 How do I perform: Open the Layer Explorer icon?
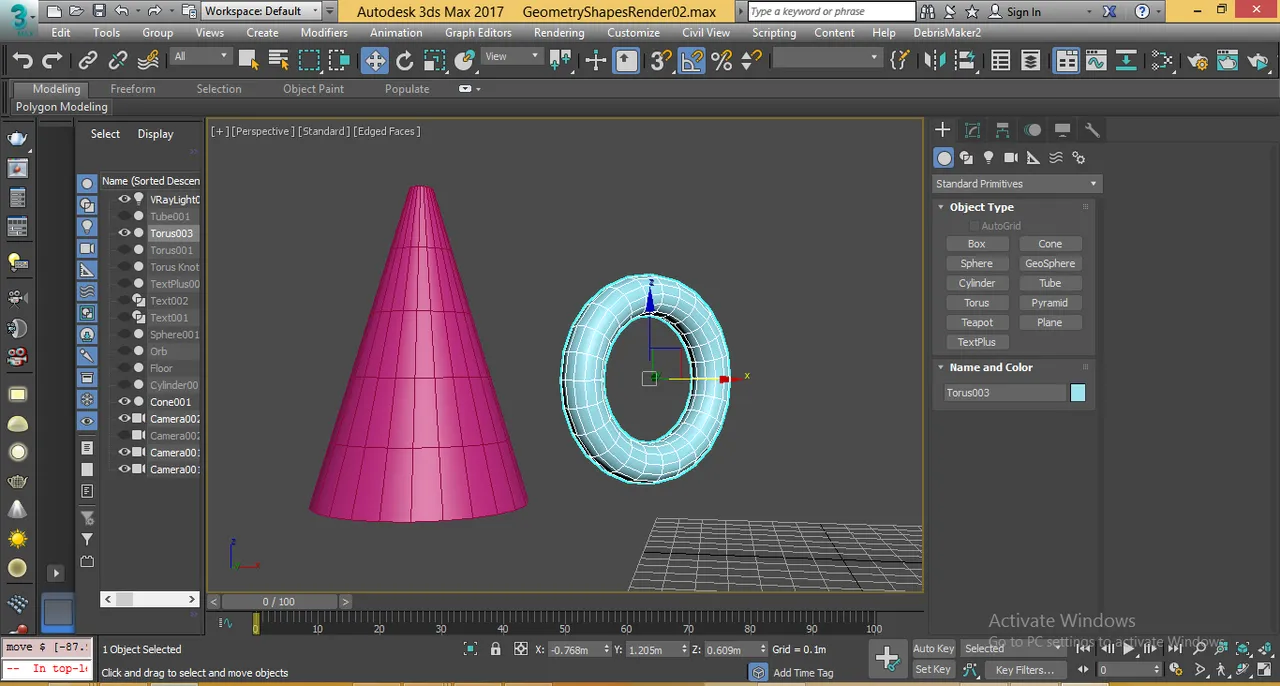click(x=1030, y=61)
